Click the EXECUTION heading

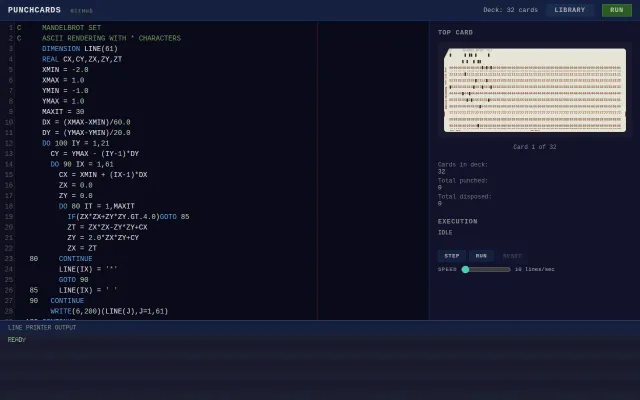458,222
